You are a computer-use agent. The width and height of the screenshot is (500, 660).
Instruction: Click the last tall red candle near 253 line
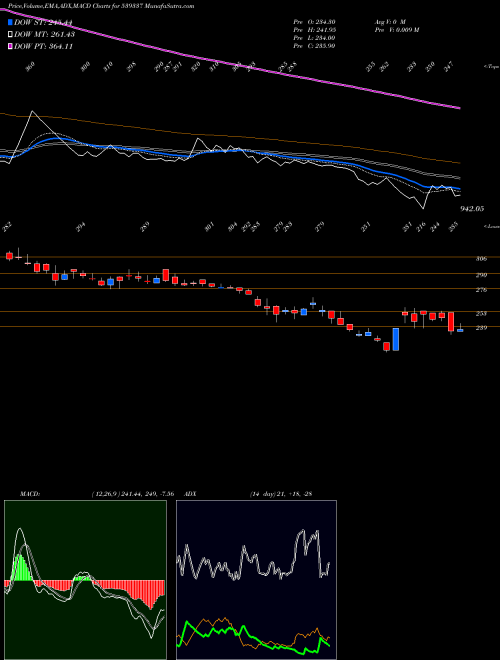tap(451, 322)
